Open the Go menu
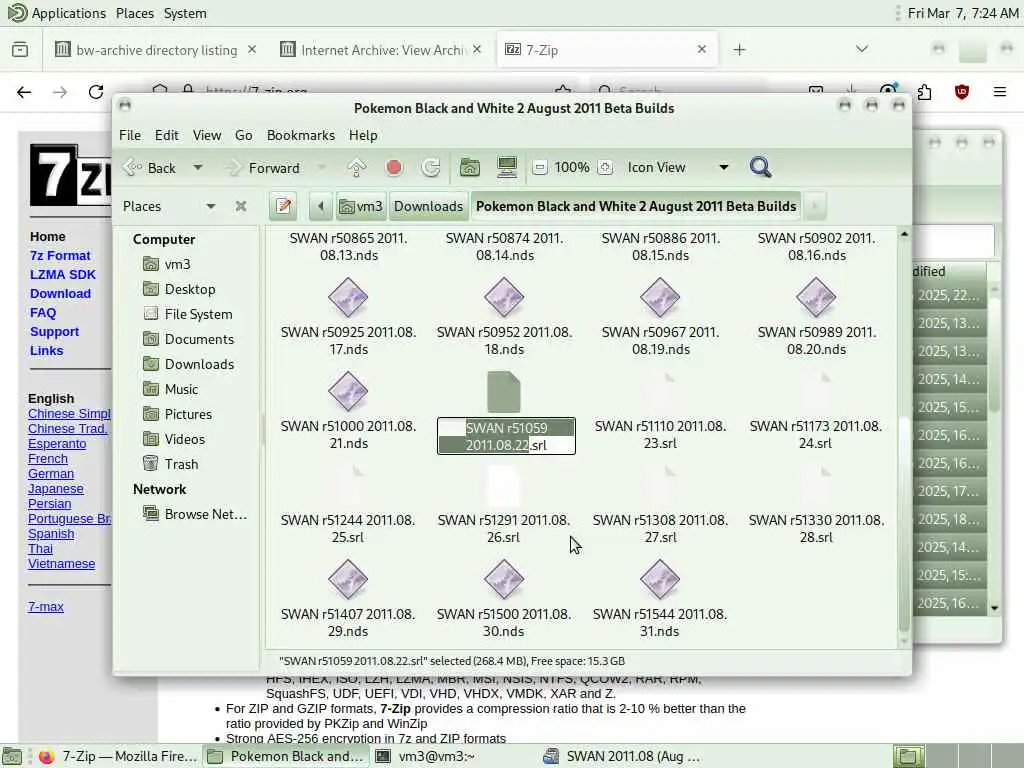 244,135
